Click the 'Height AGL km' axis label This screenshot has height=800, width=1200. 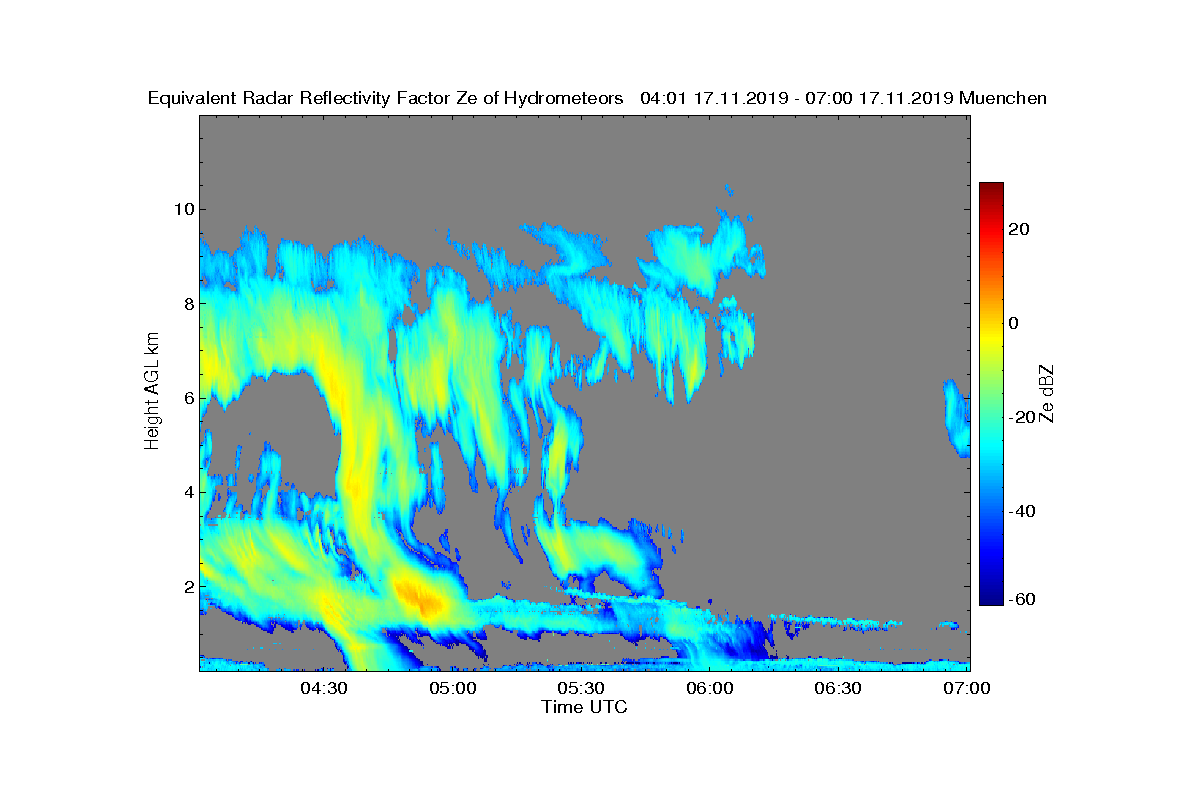click(152, 392)
